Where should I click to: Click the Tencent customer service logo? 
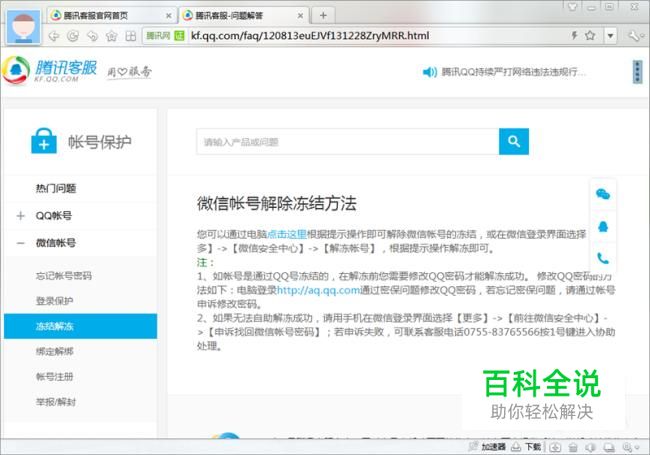pyautogui.click(x=50, y=70)
